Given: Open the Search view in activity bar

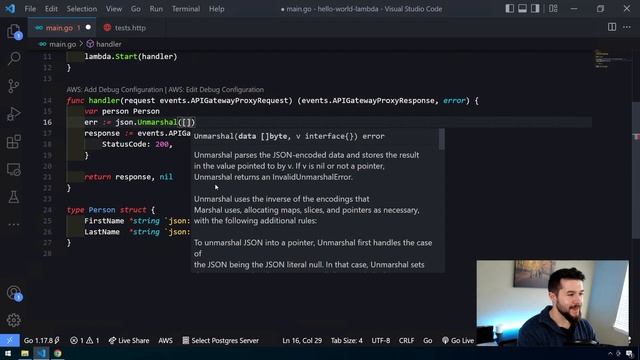Looking at the screenshot, I should pos(14,58).
